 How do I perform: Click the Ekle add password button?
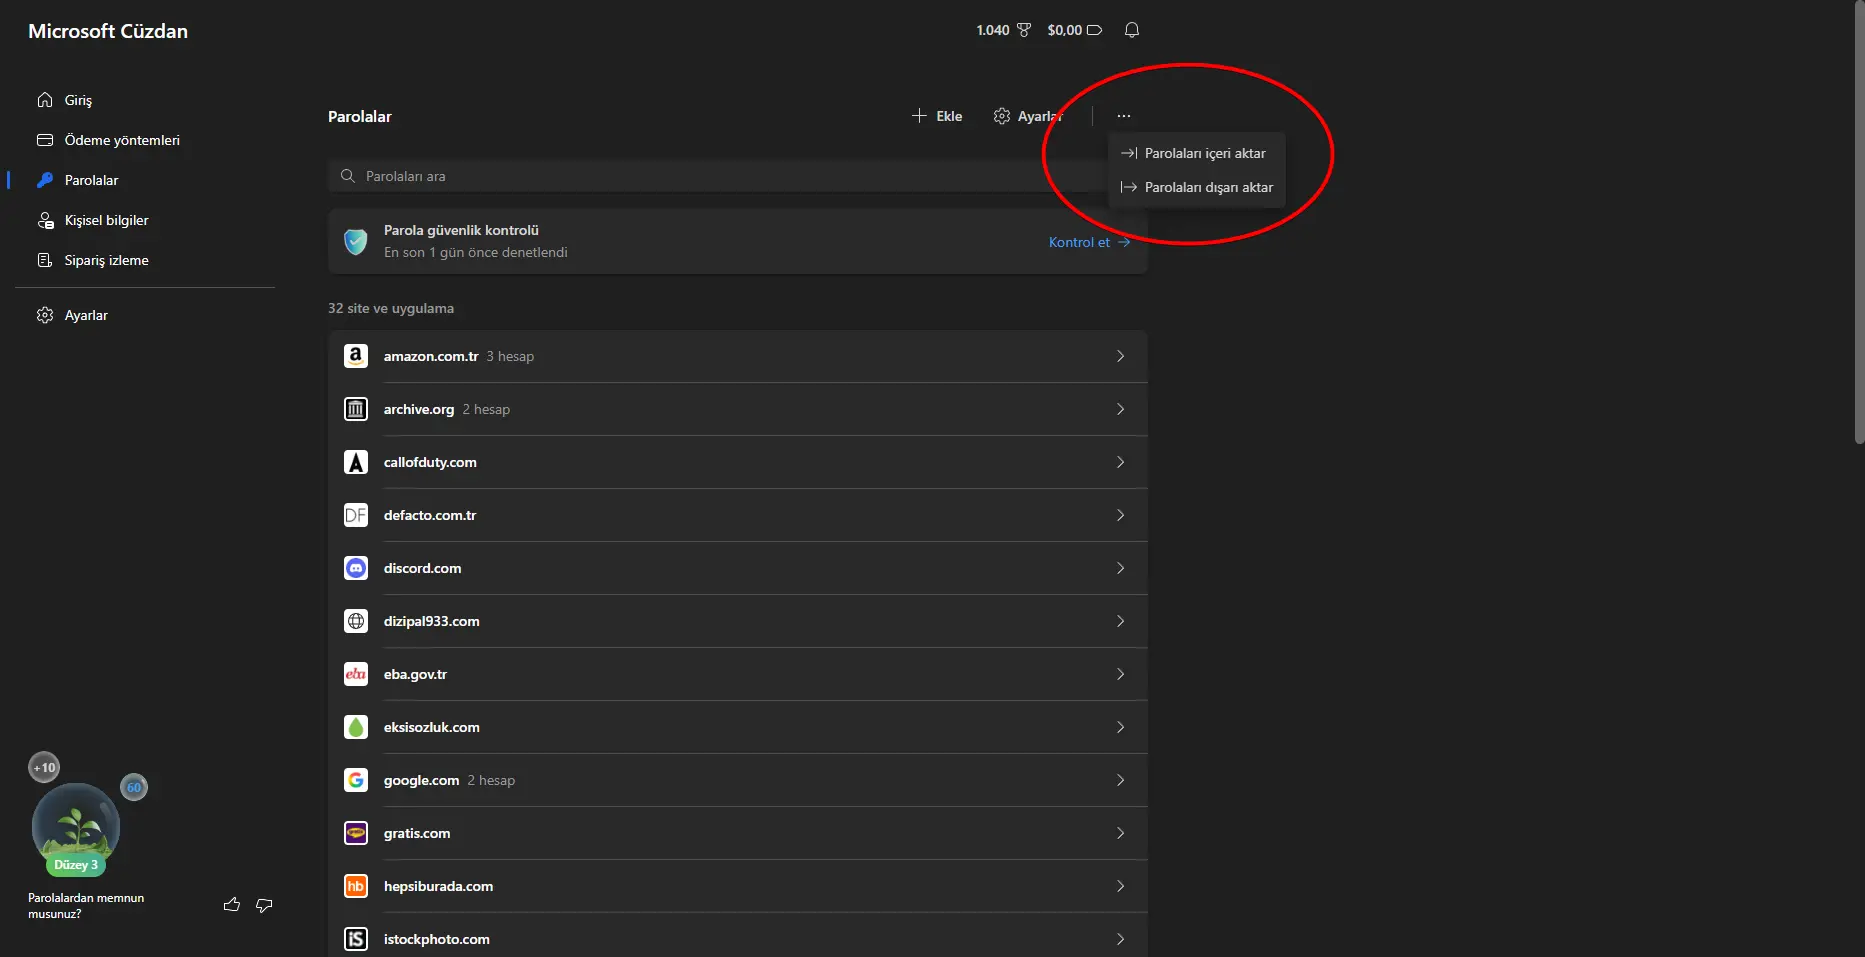pos(937,116)
